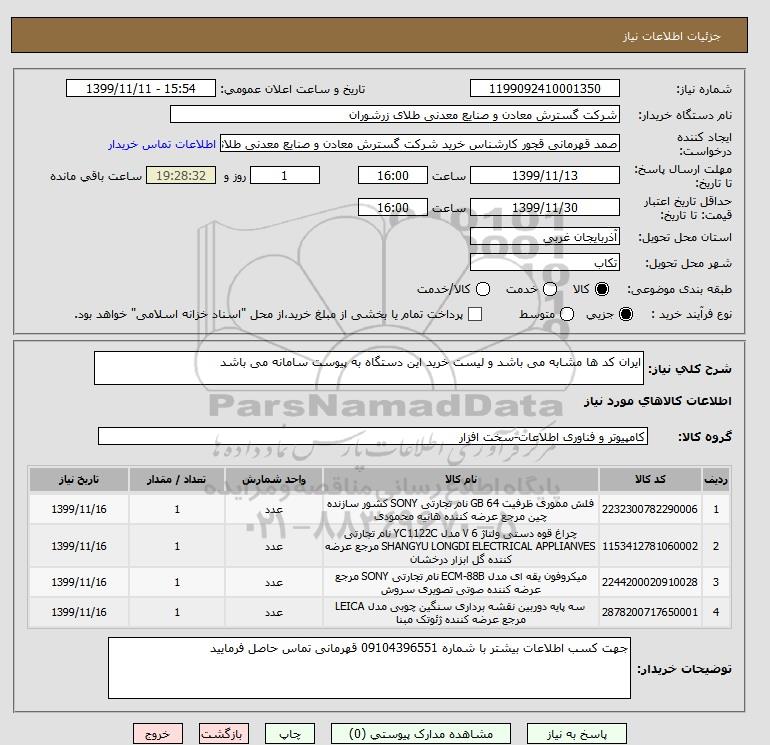Click the YC1122C flashlight item name
770x745 pixels.
461,546
